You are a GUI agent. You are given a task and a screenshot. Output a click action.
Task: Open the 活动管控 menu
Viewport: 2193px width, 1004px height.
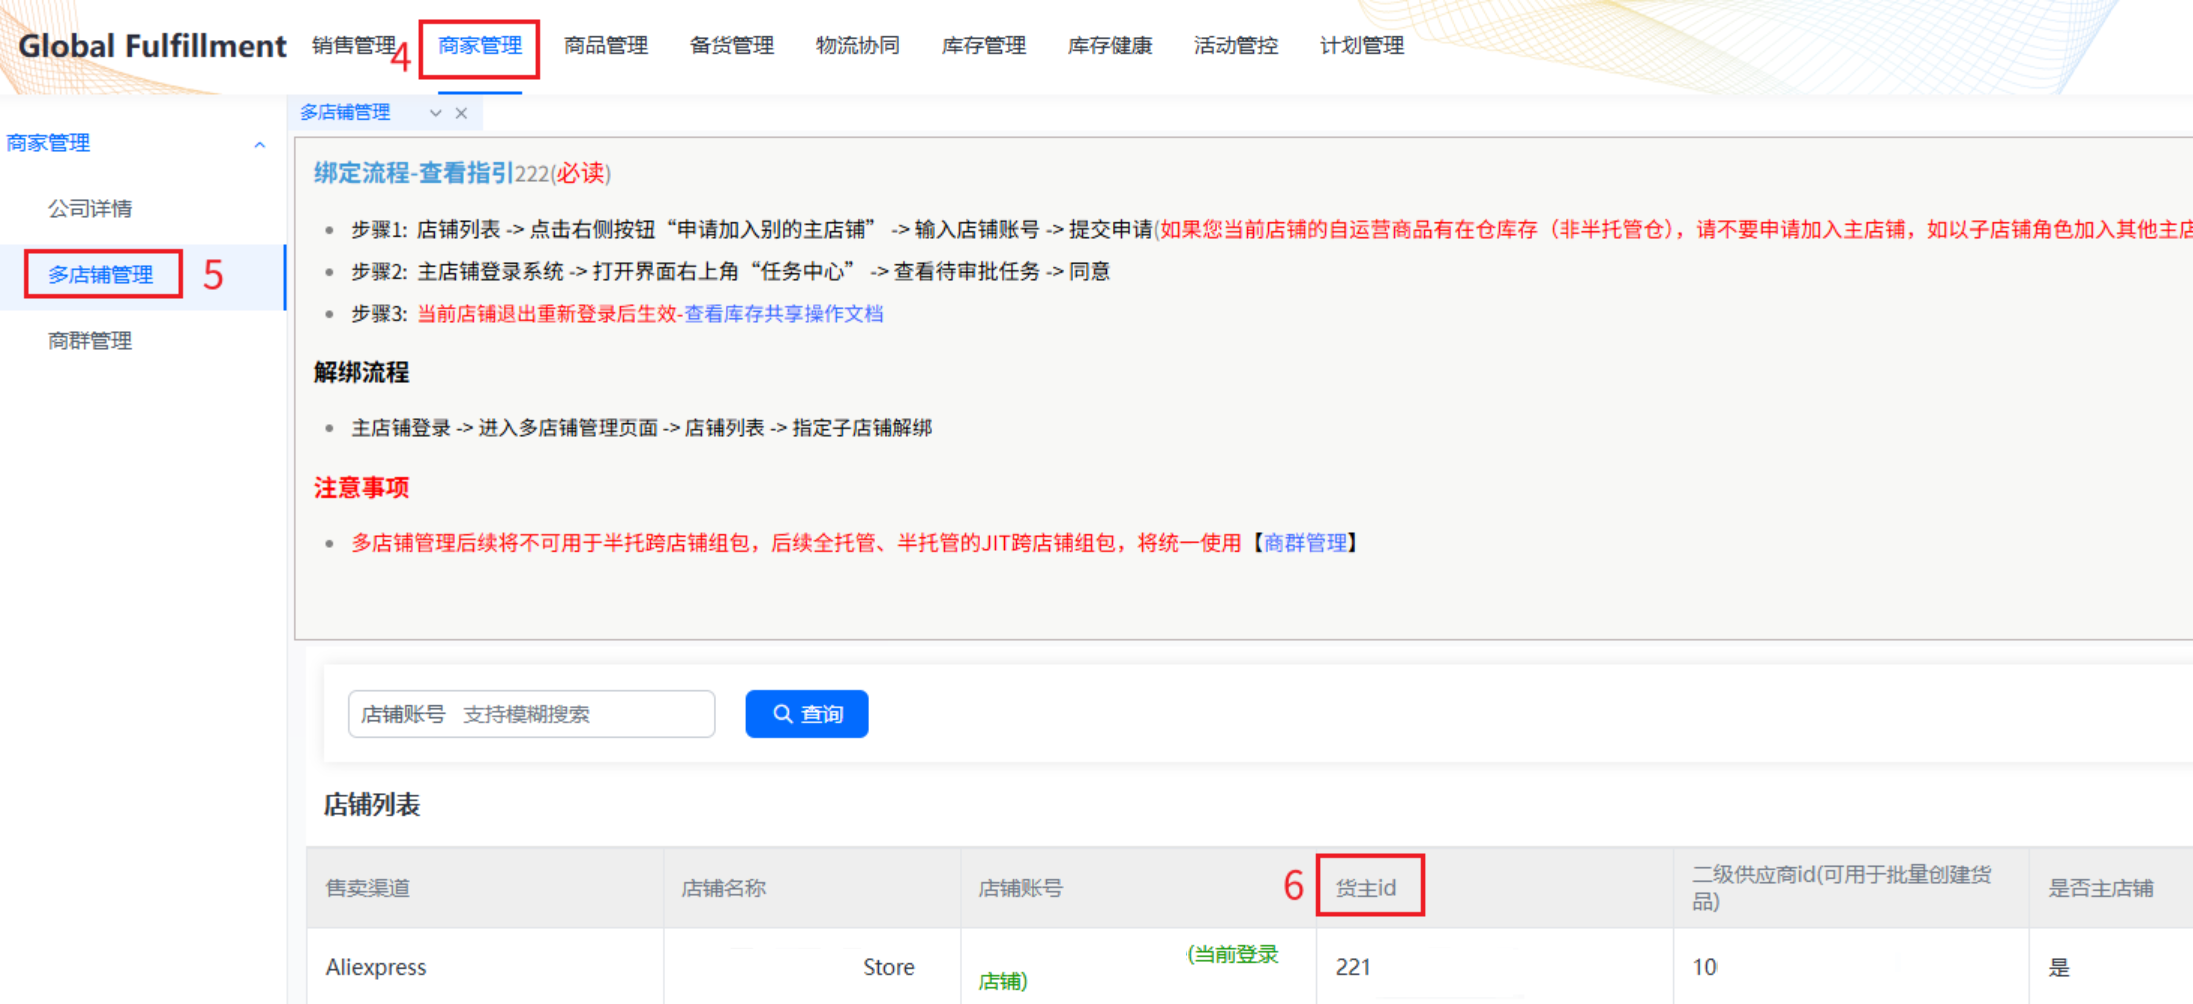pyautogui.click(x=1236, y=46)
